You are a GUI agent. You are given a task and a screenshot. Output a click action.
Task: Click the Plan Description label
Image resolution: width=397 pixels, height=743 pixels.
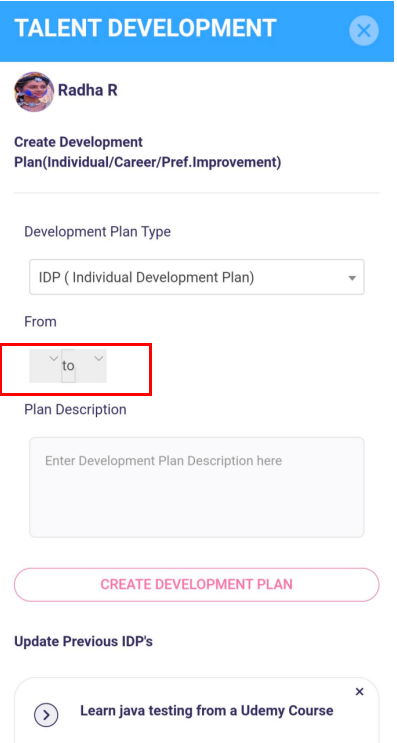(75, 409)
